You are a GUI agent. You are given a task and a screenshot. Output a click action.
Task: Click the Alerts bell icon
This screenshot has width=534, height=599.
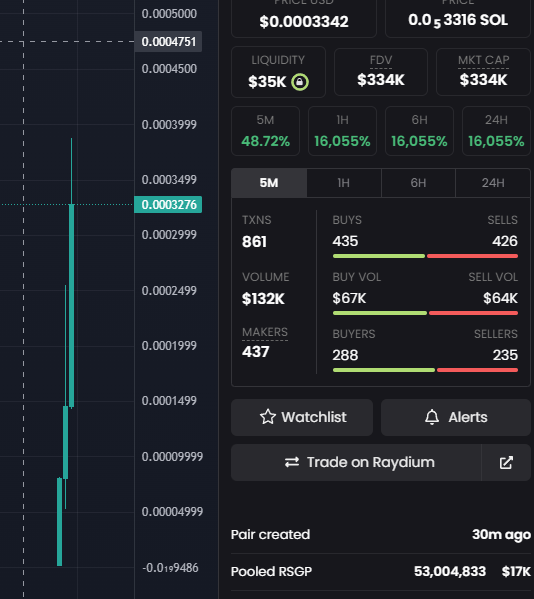click(x=432, y=417)
